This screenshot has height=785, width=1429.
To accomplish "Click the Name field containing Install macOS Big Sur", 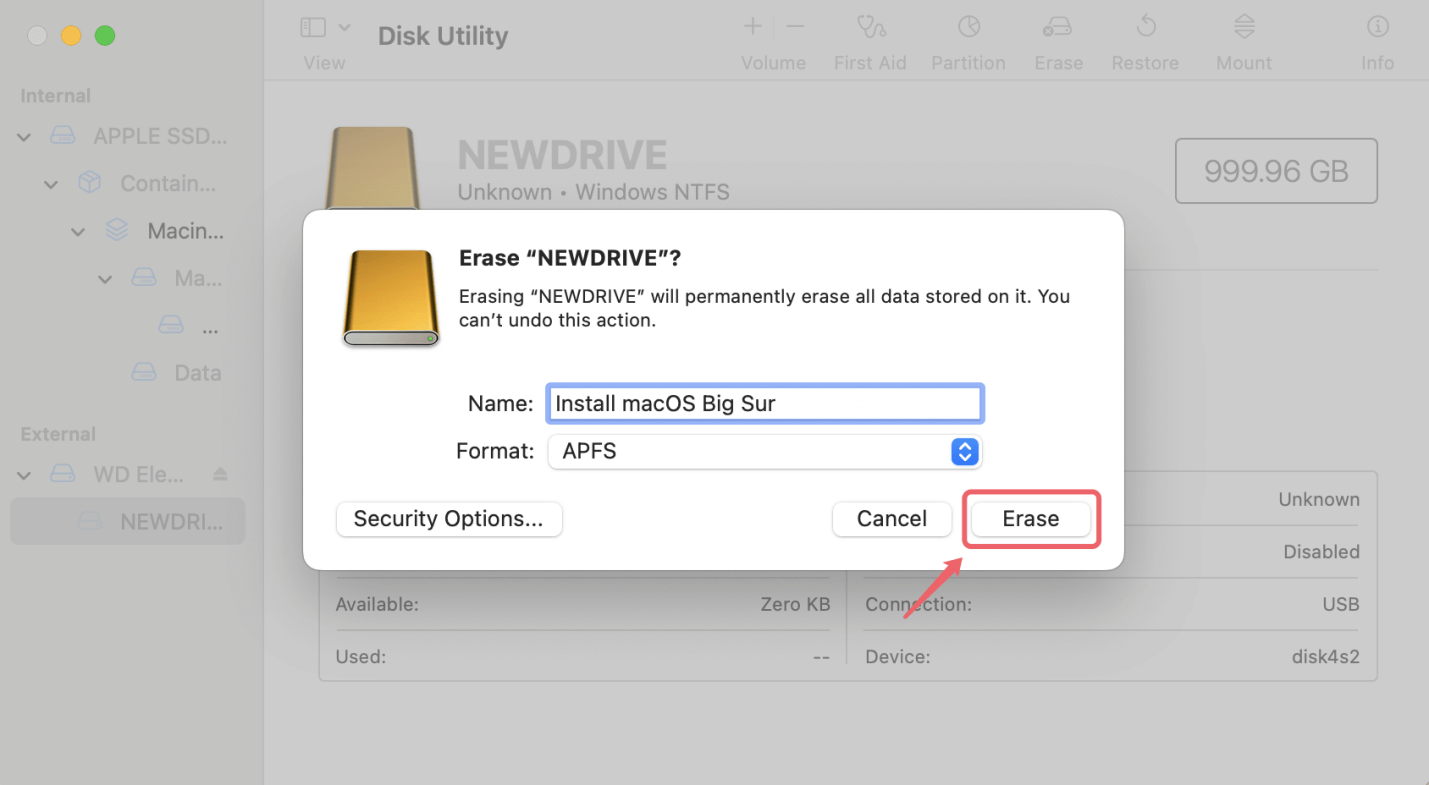I will [x=764, y=403].
